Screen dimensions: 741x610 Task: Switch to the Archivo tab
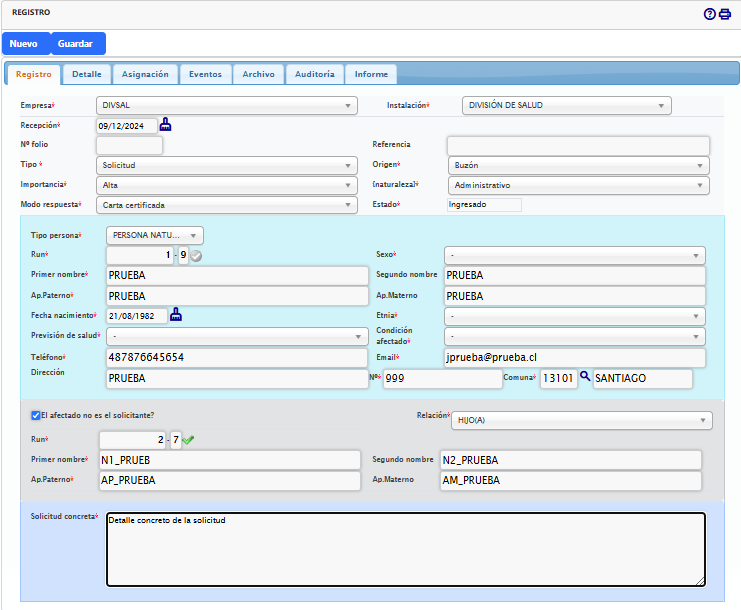pos(258,74)
